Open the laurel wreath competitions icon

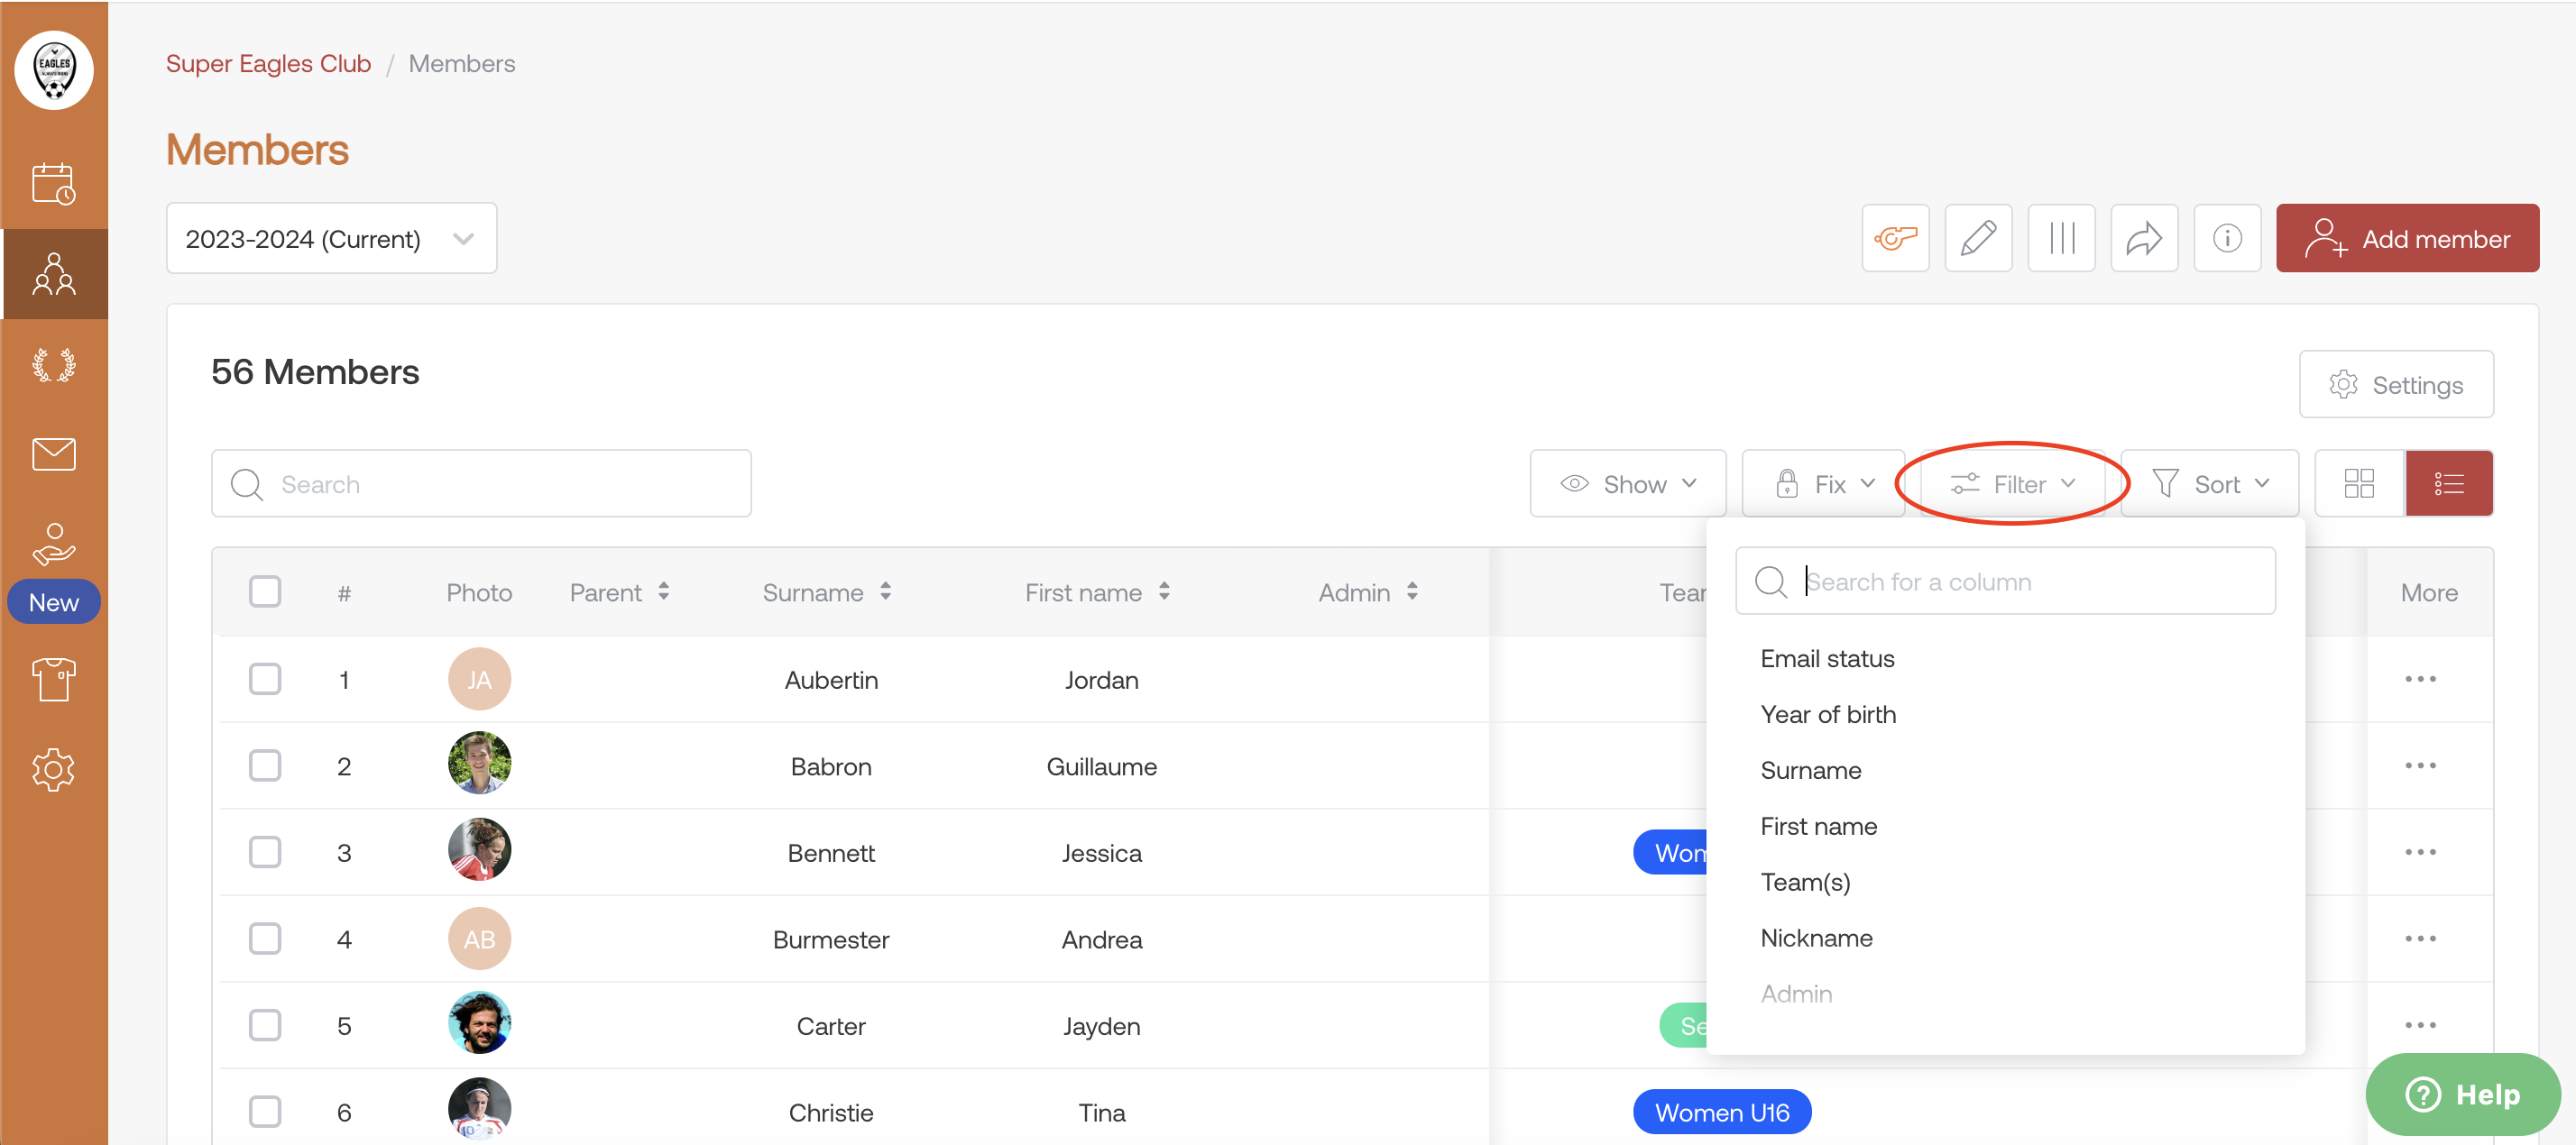[x=54, y=365]
